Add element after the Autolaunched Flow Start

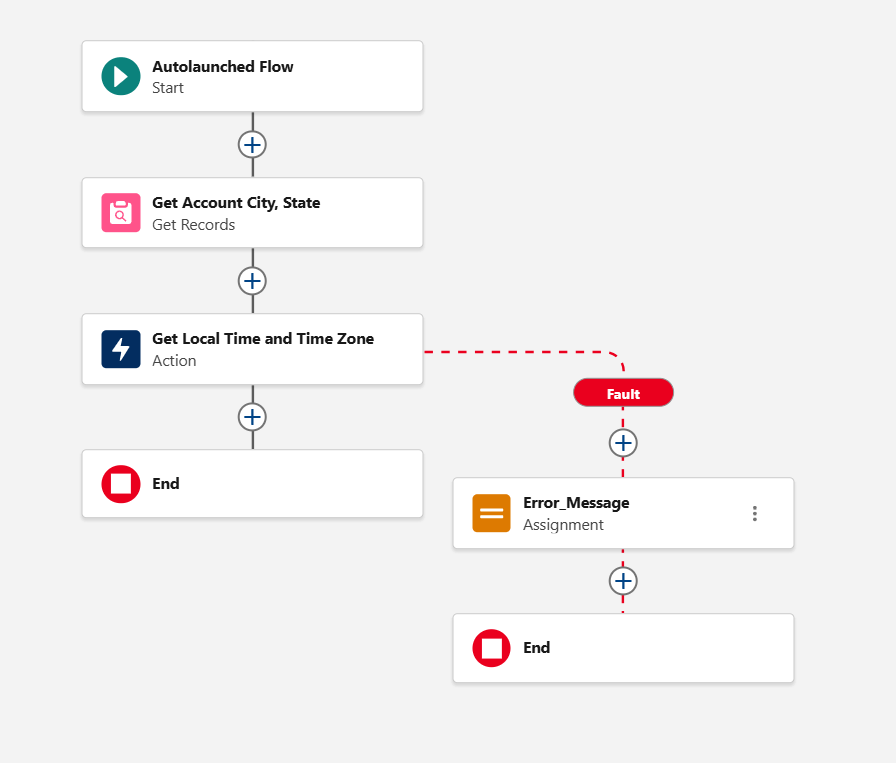pyautogui.click(x=252, y=145)
